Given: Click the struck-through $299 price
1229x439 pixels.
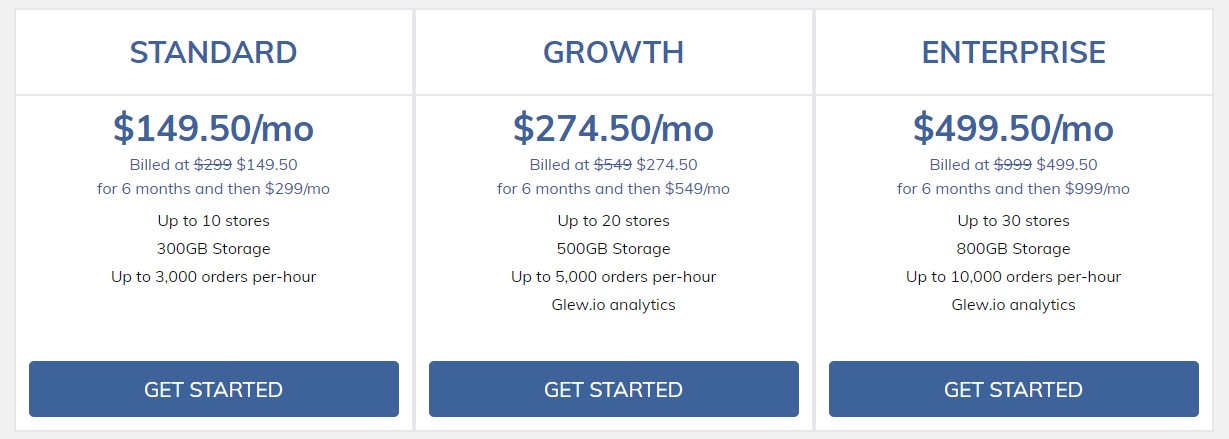Looking at the screenshot, I should click(213, 165).
